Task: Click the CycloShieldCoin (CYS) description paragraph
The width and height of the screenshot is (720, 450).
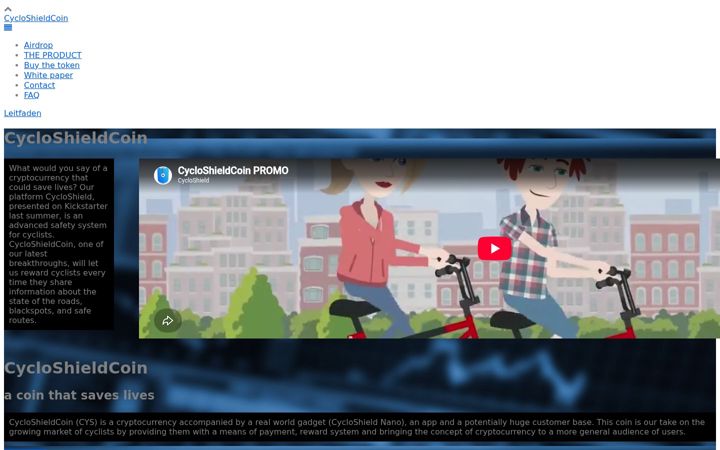Action: coord(360,427)
